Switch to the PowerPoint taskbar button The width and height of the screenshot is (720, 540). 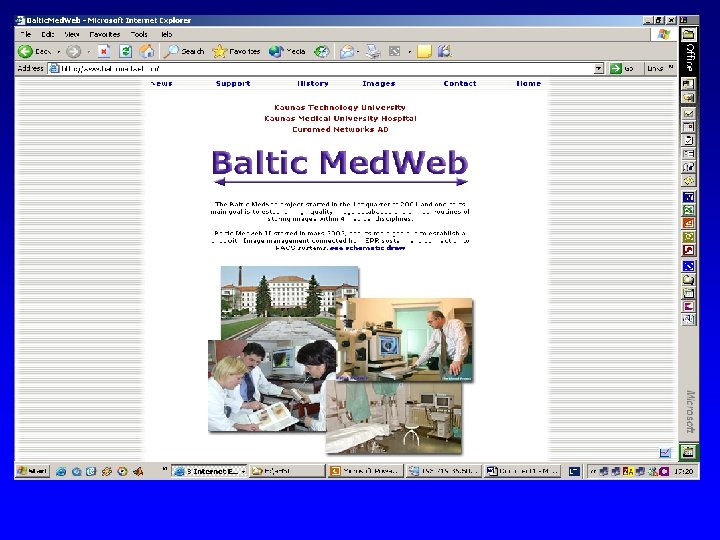366,471
